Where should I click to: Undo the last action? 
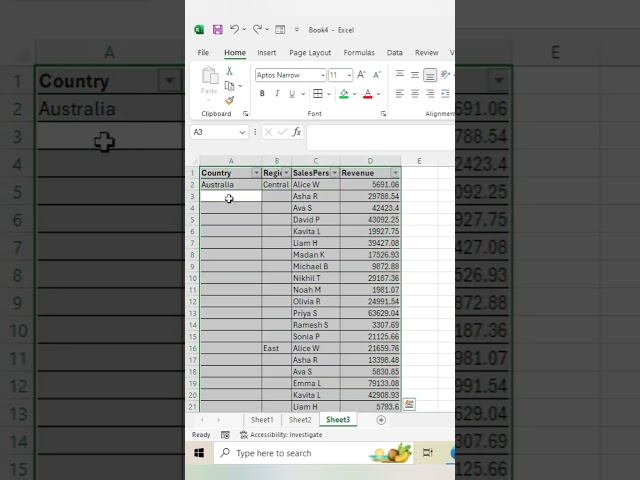pyautogui.click(x=234, y=29)
